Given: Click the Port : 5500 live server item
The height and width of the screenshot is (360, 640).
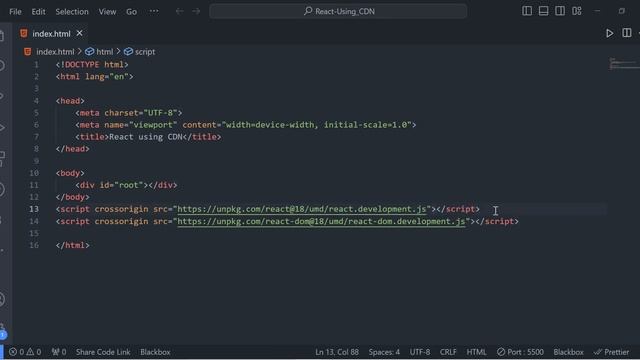Looking at the screenshot, I should 520,352.
